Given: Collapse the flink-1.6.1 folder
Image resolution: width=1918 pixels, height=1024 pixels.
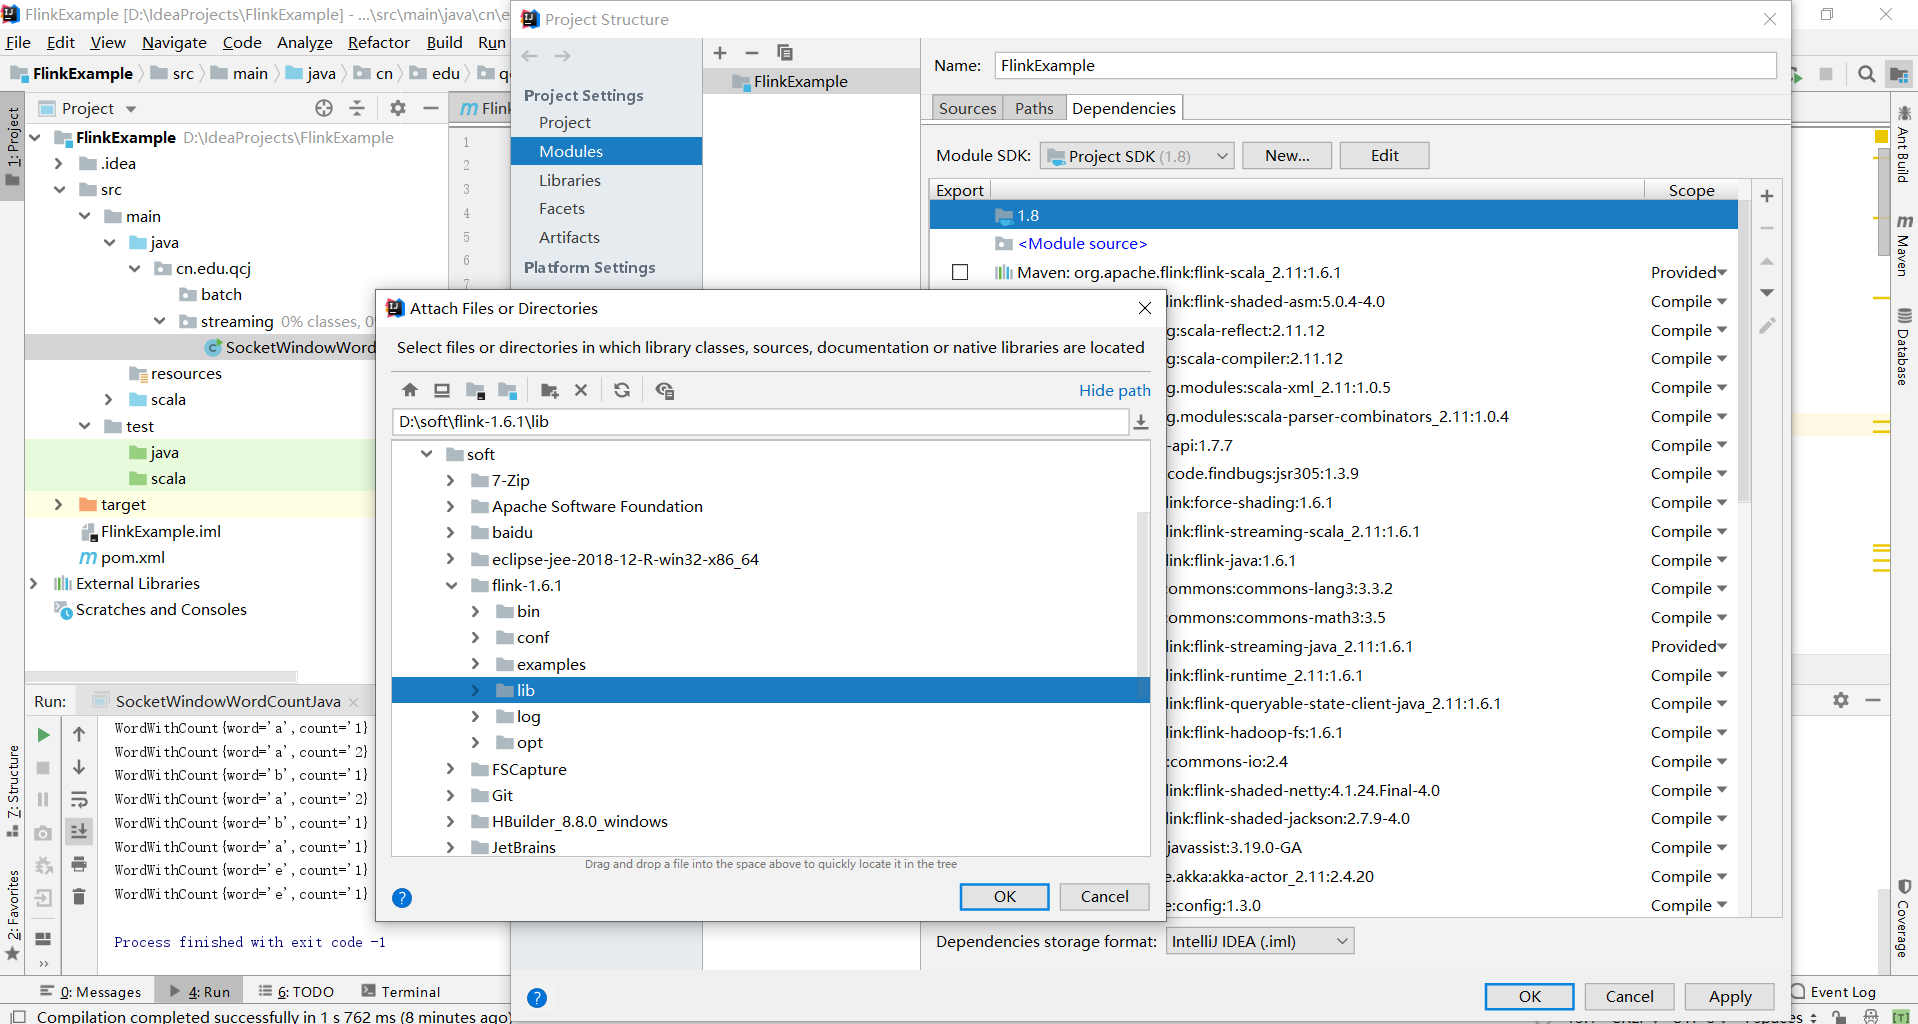Looking at the screenshot, I should [x=451, y=586].
